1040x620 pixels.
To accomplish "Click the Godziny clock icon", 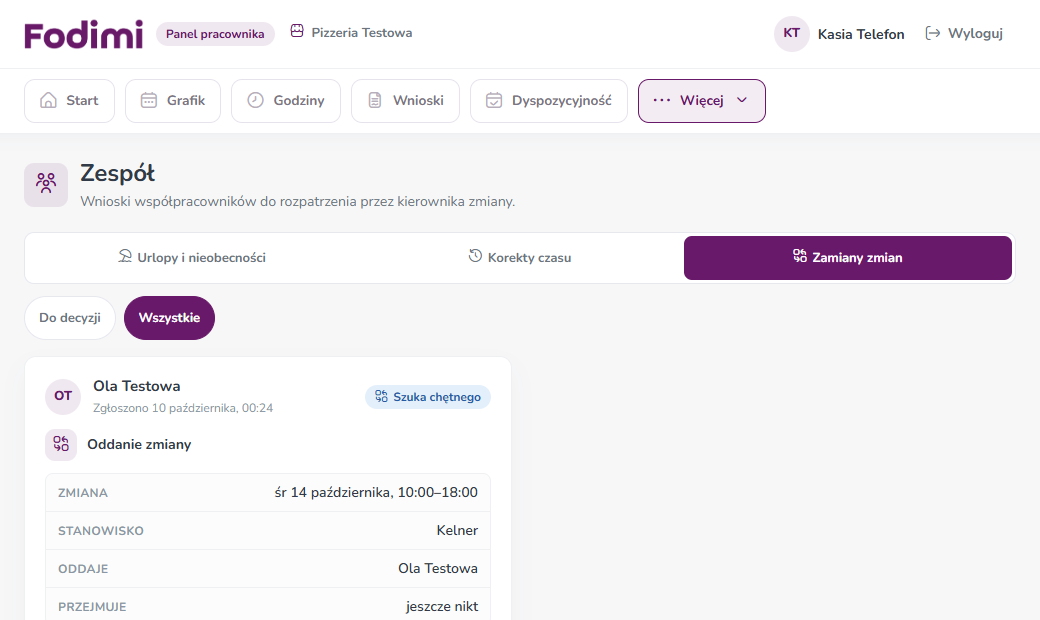I will pyautogui.click(x=255, y=100).
